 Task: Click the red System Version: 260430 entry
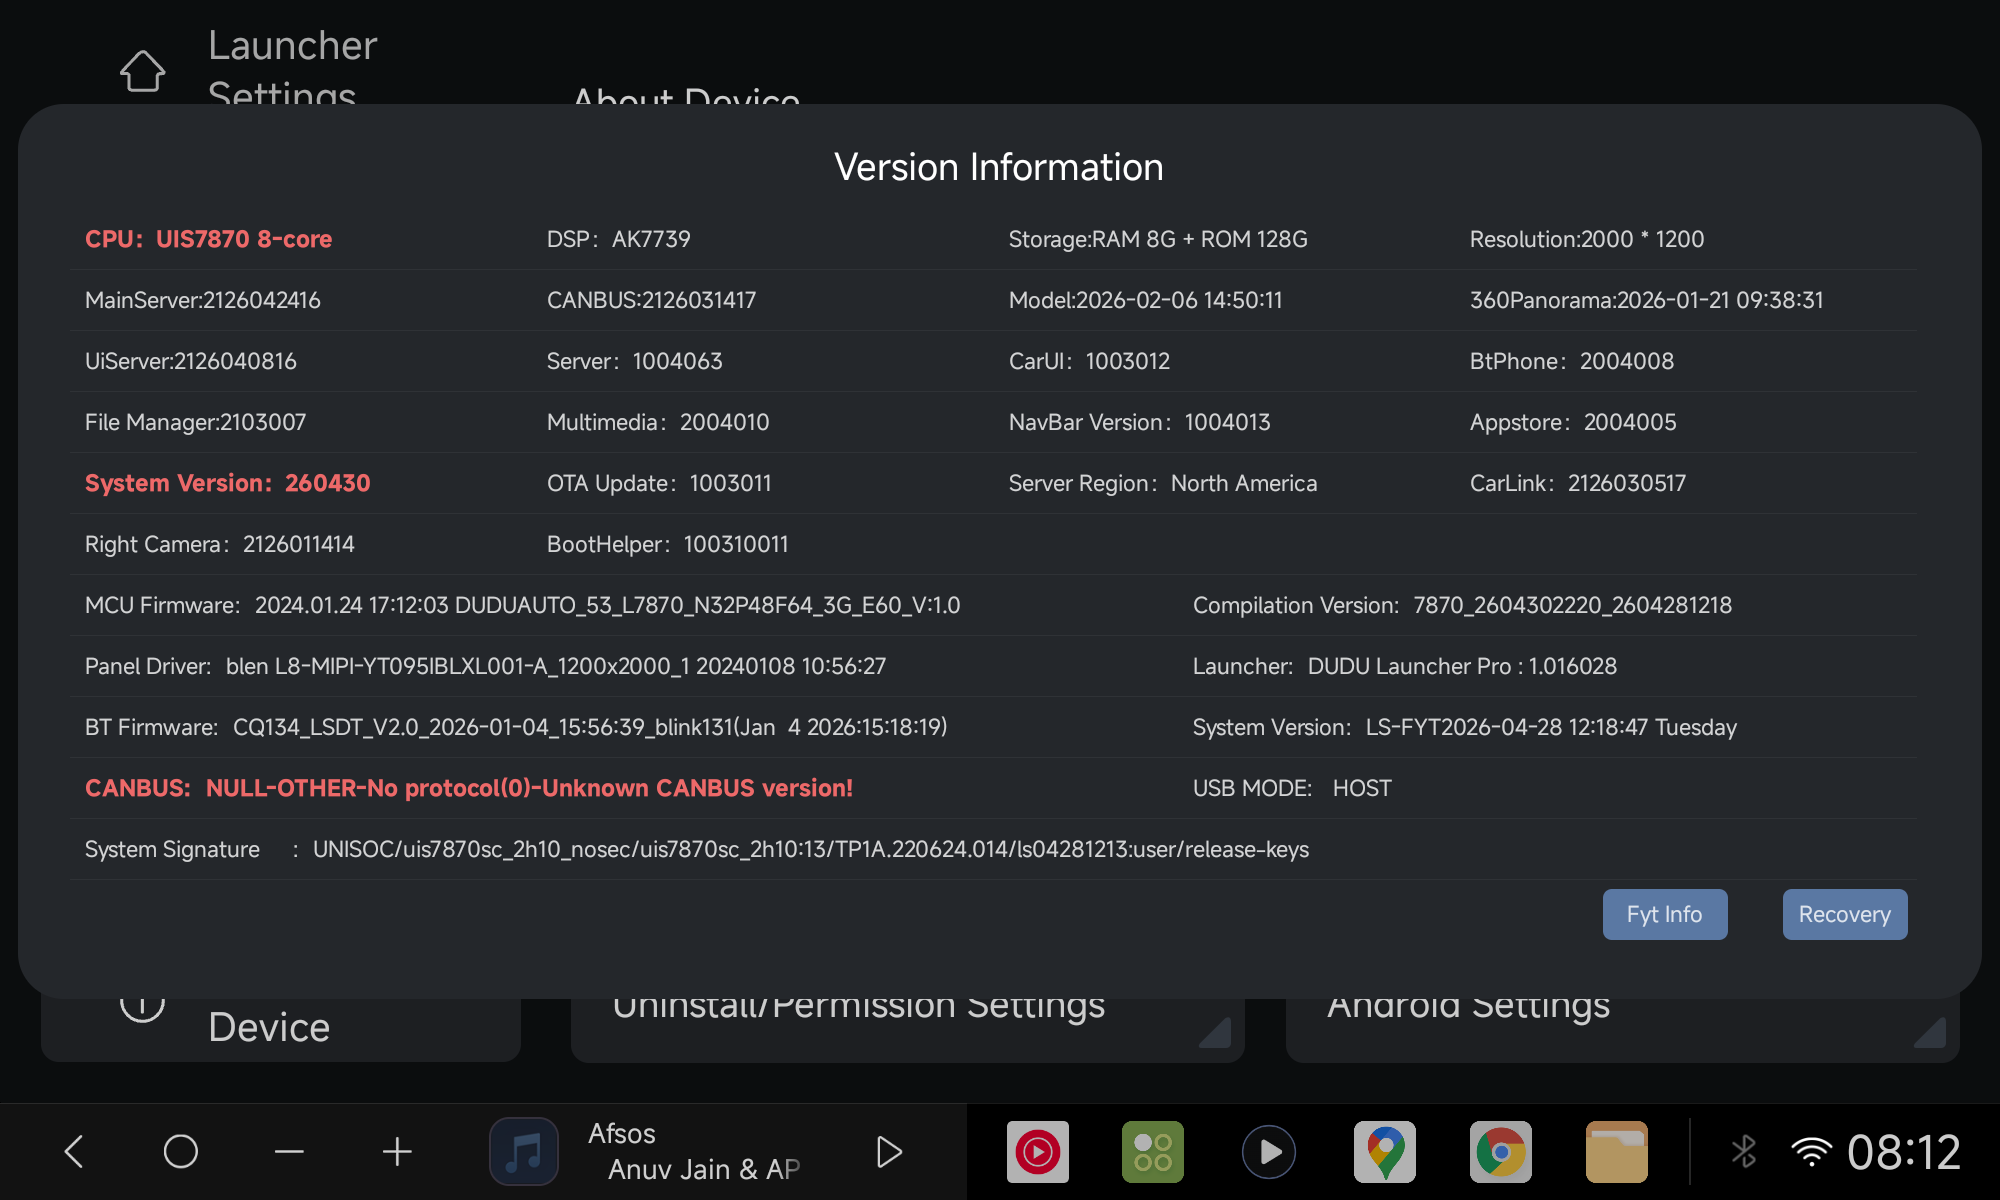[228, 483]
